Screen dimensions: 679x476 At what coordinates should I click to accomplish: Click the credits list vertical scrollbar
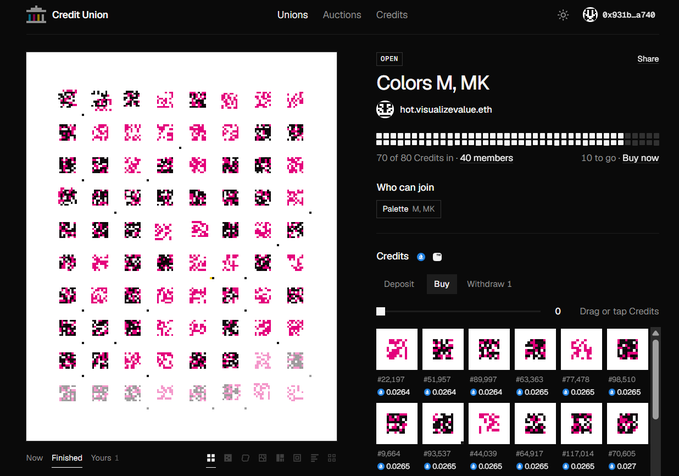(656, 379)
